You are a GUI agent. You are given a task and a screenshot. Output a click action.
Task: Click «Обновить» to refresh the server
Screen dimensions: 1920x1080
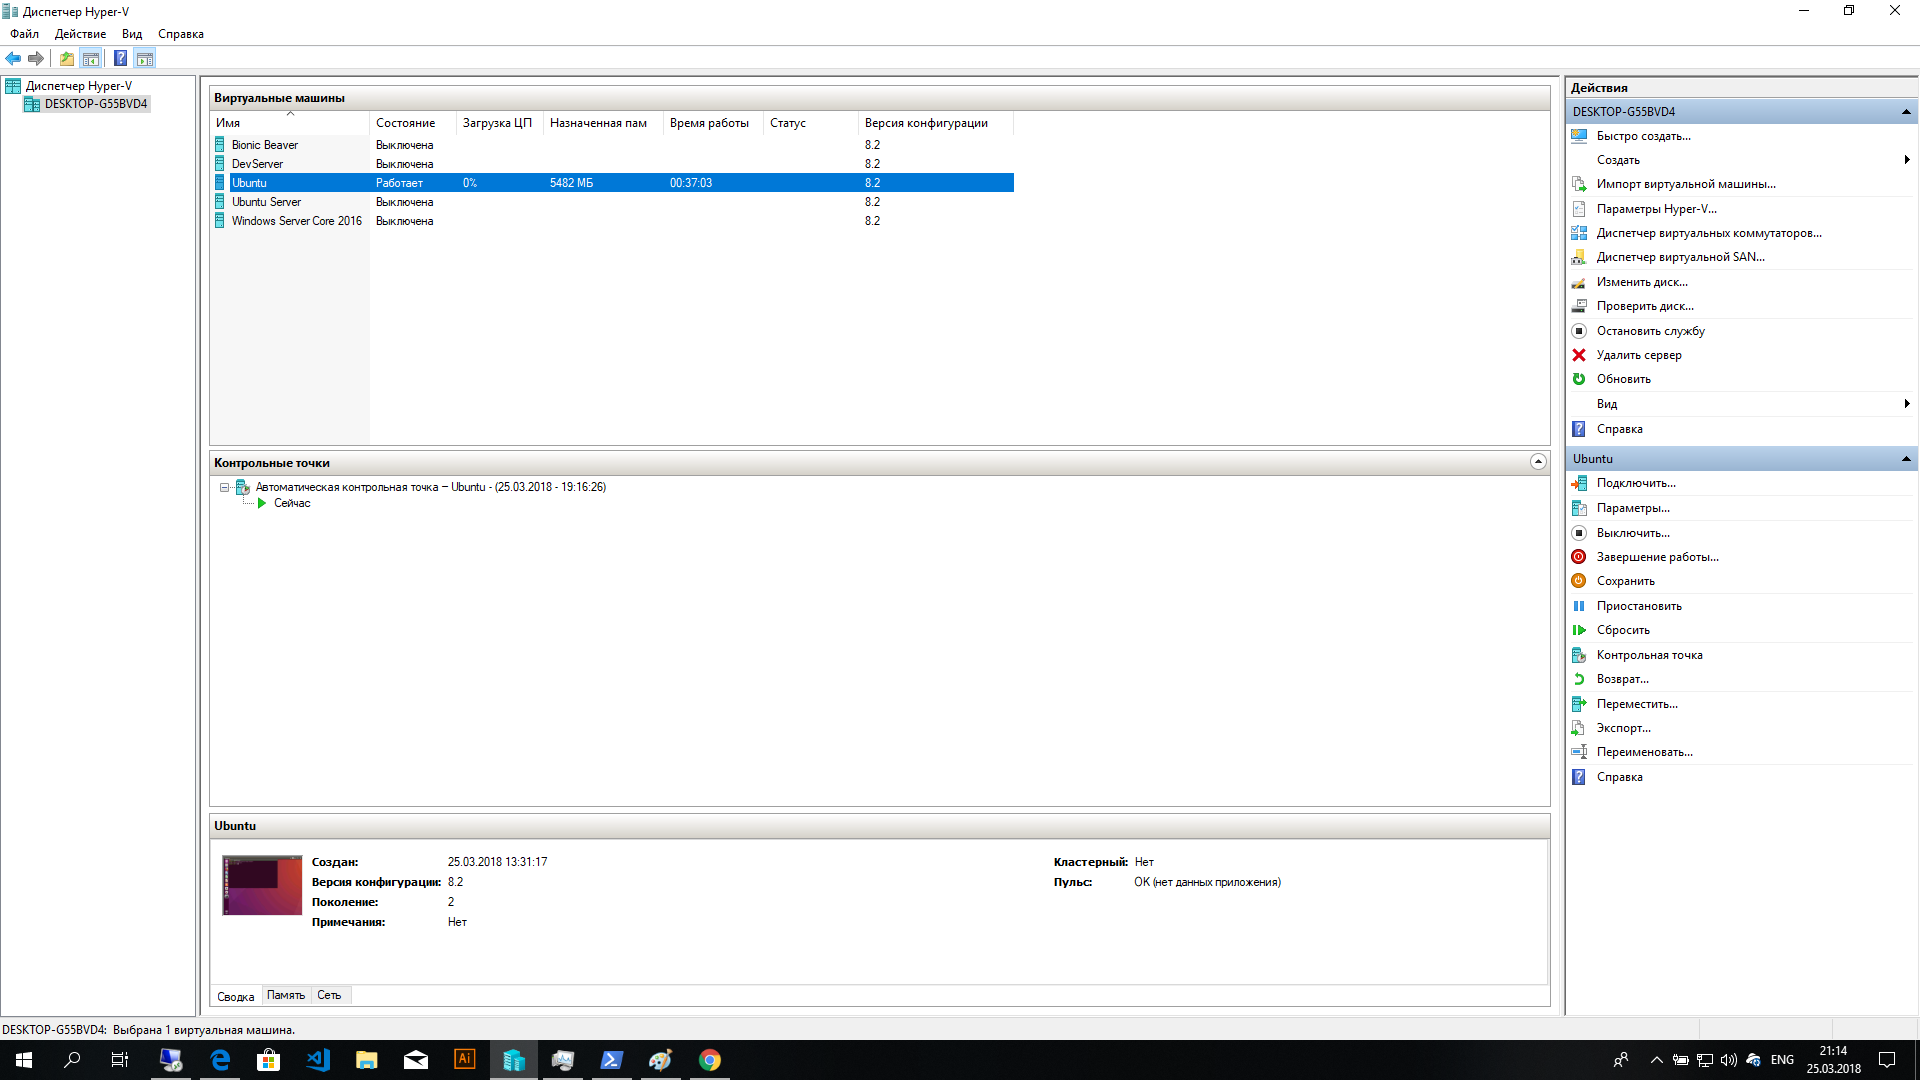1622,379
